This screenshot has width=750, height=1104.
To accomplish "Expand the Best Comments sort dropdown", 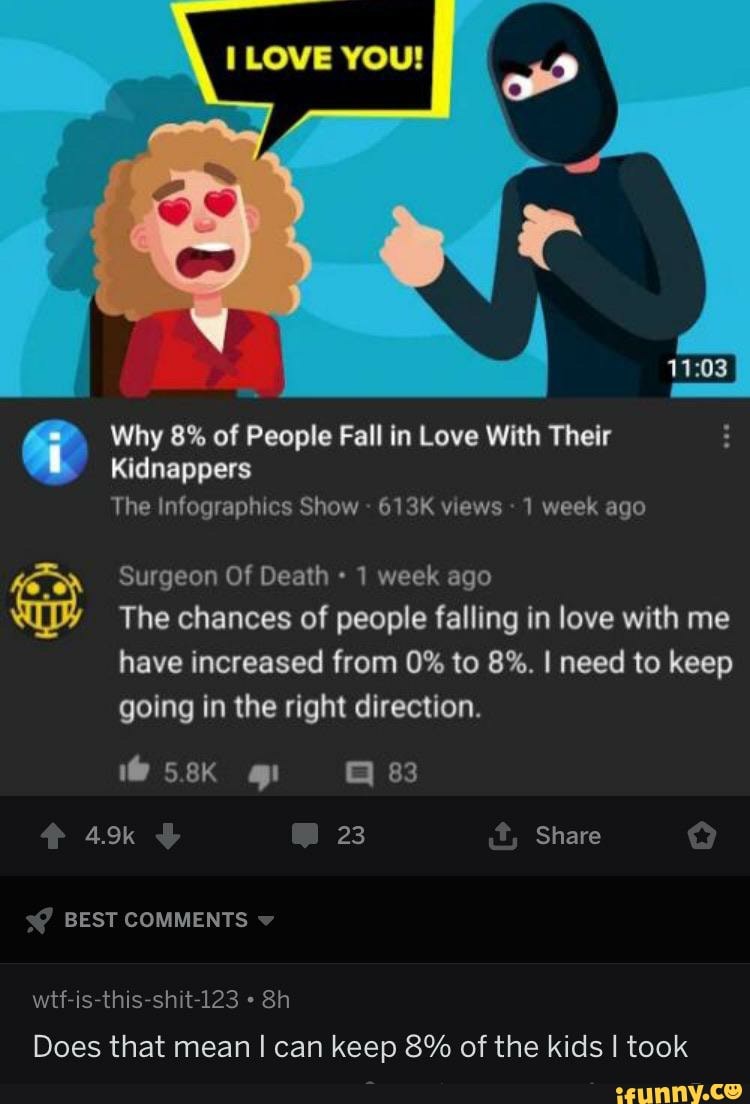I will 265,920.
